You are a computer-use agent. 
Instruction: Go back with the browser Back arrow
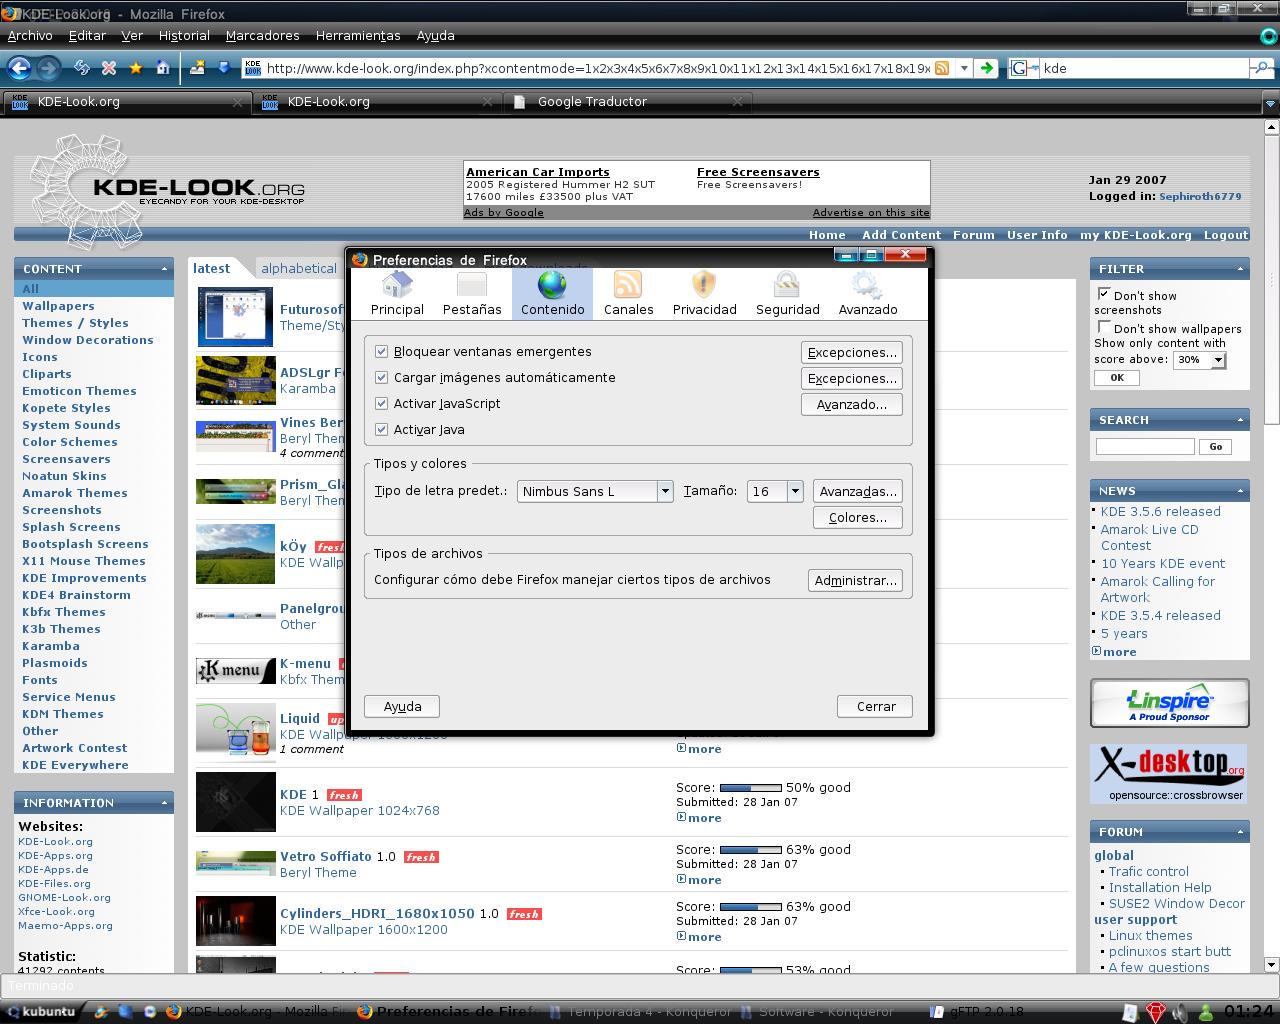point(19,68)
